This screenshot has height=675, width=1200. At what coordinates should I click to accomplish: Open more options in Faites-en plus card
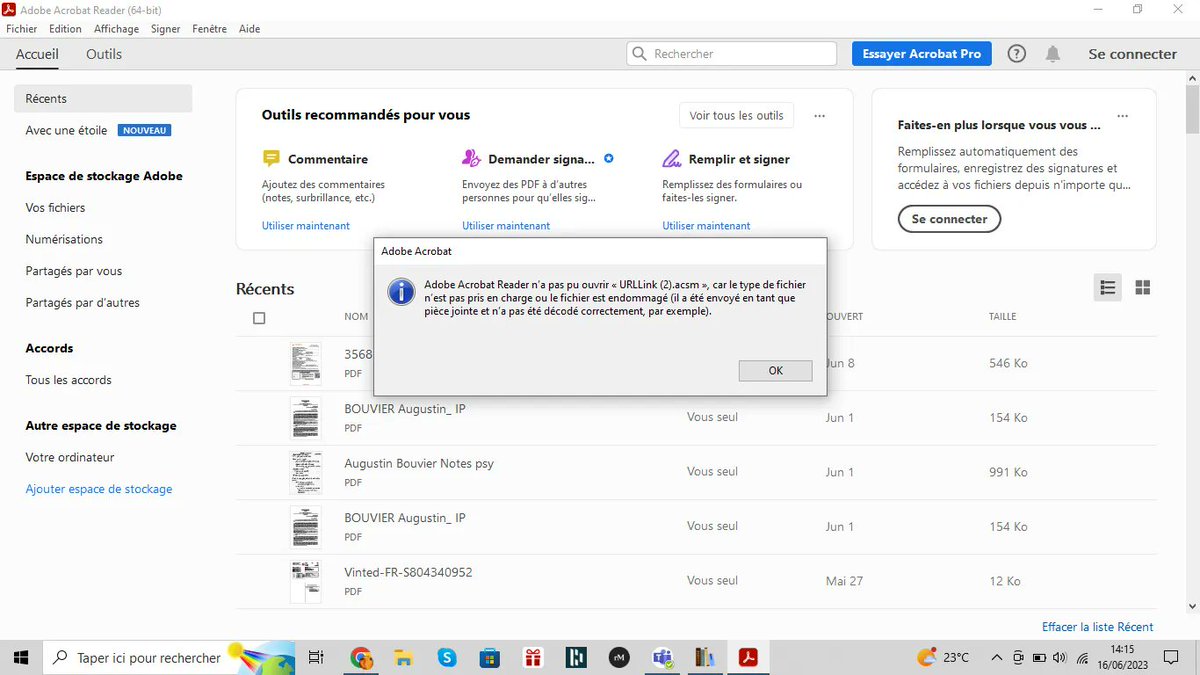click(x=1123, y=116)
